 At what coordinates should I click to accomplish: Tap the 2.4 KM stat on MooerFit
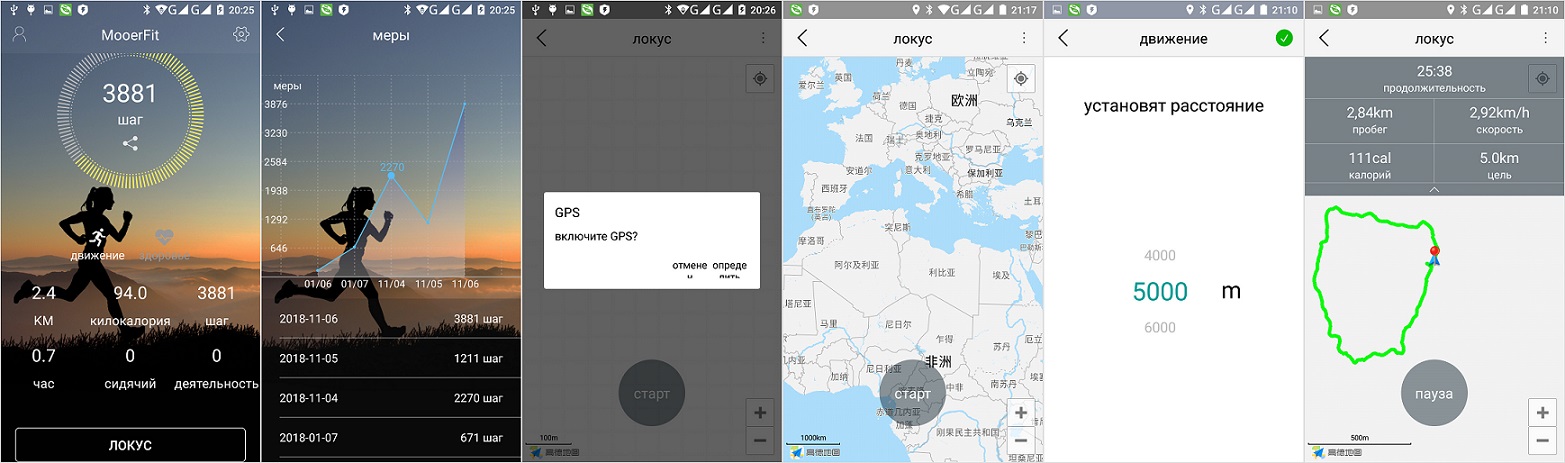(43, 306)
